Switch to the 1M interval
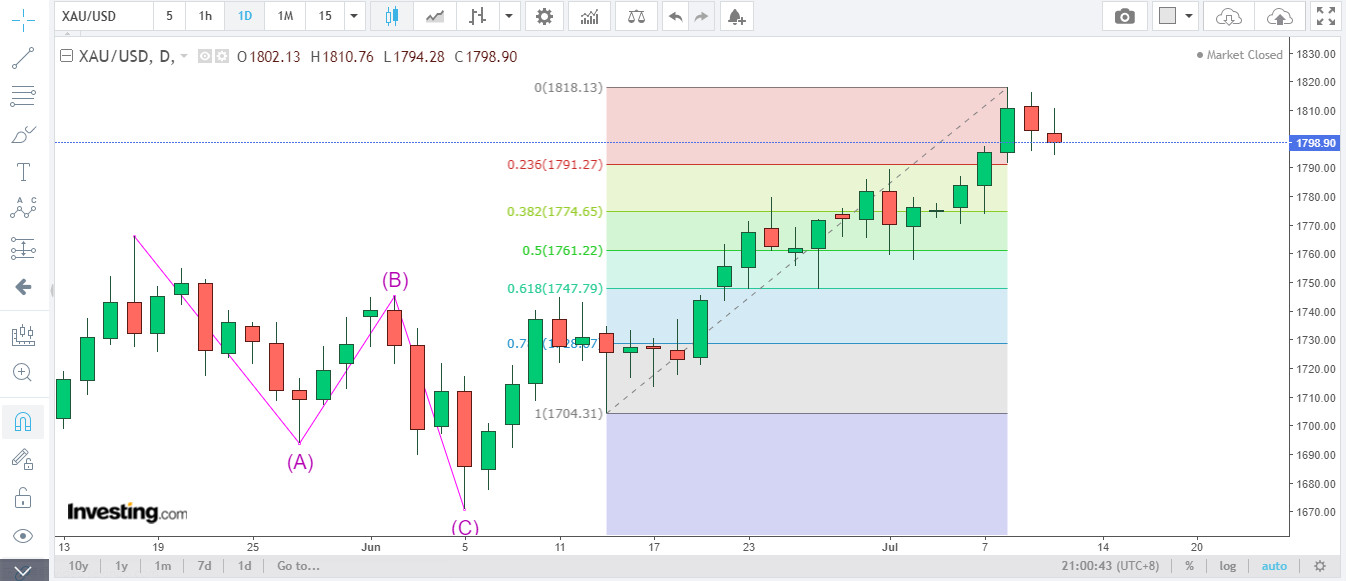Viewport: 1363px width, 581px height. click(285, 16)
